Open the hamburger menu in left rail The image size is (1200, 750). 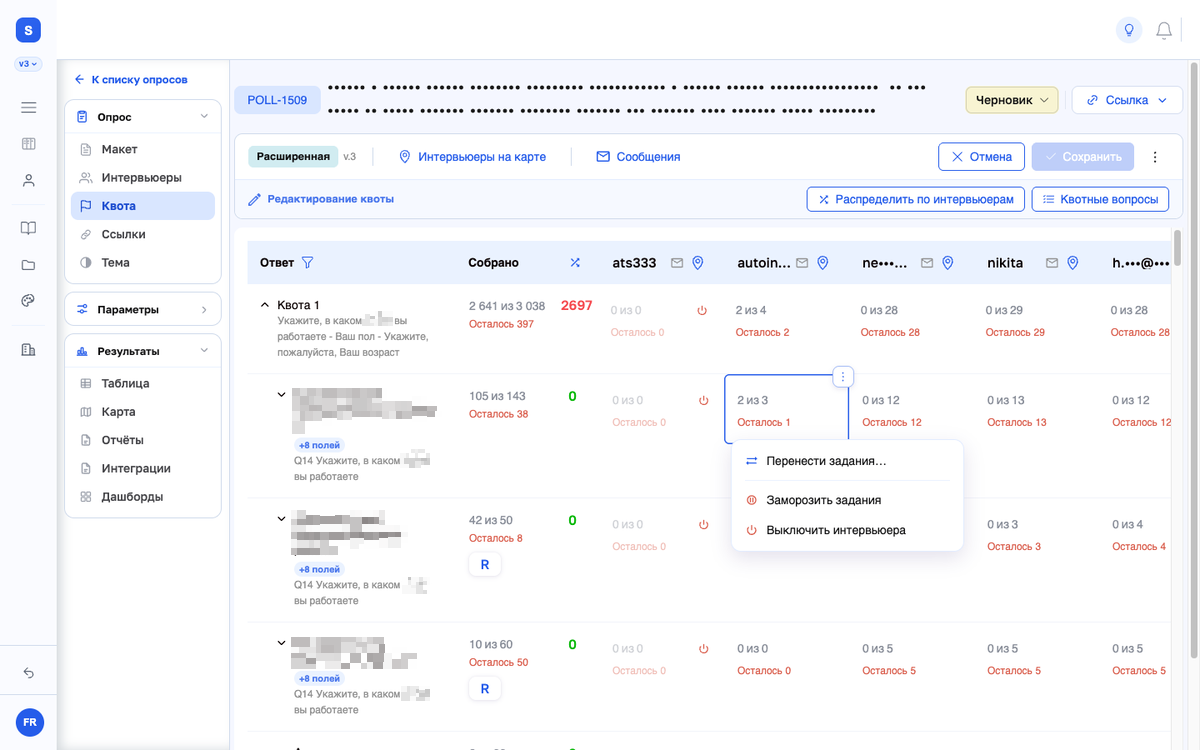pyautogui.click(x=28, y=107)
